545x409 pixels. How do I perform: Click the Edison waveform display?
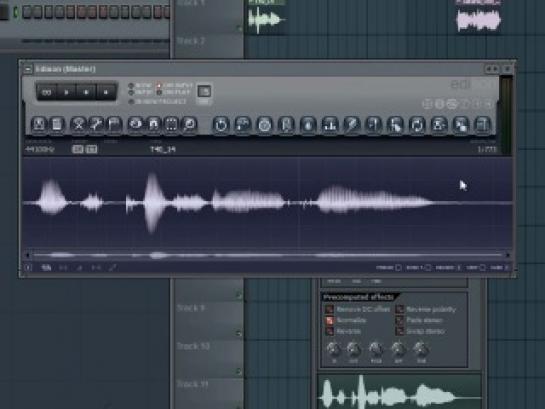pos(267,202)
